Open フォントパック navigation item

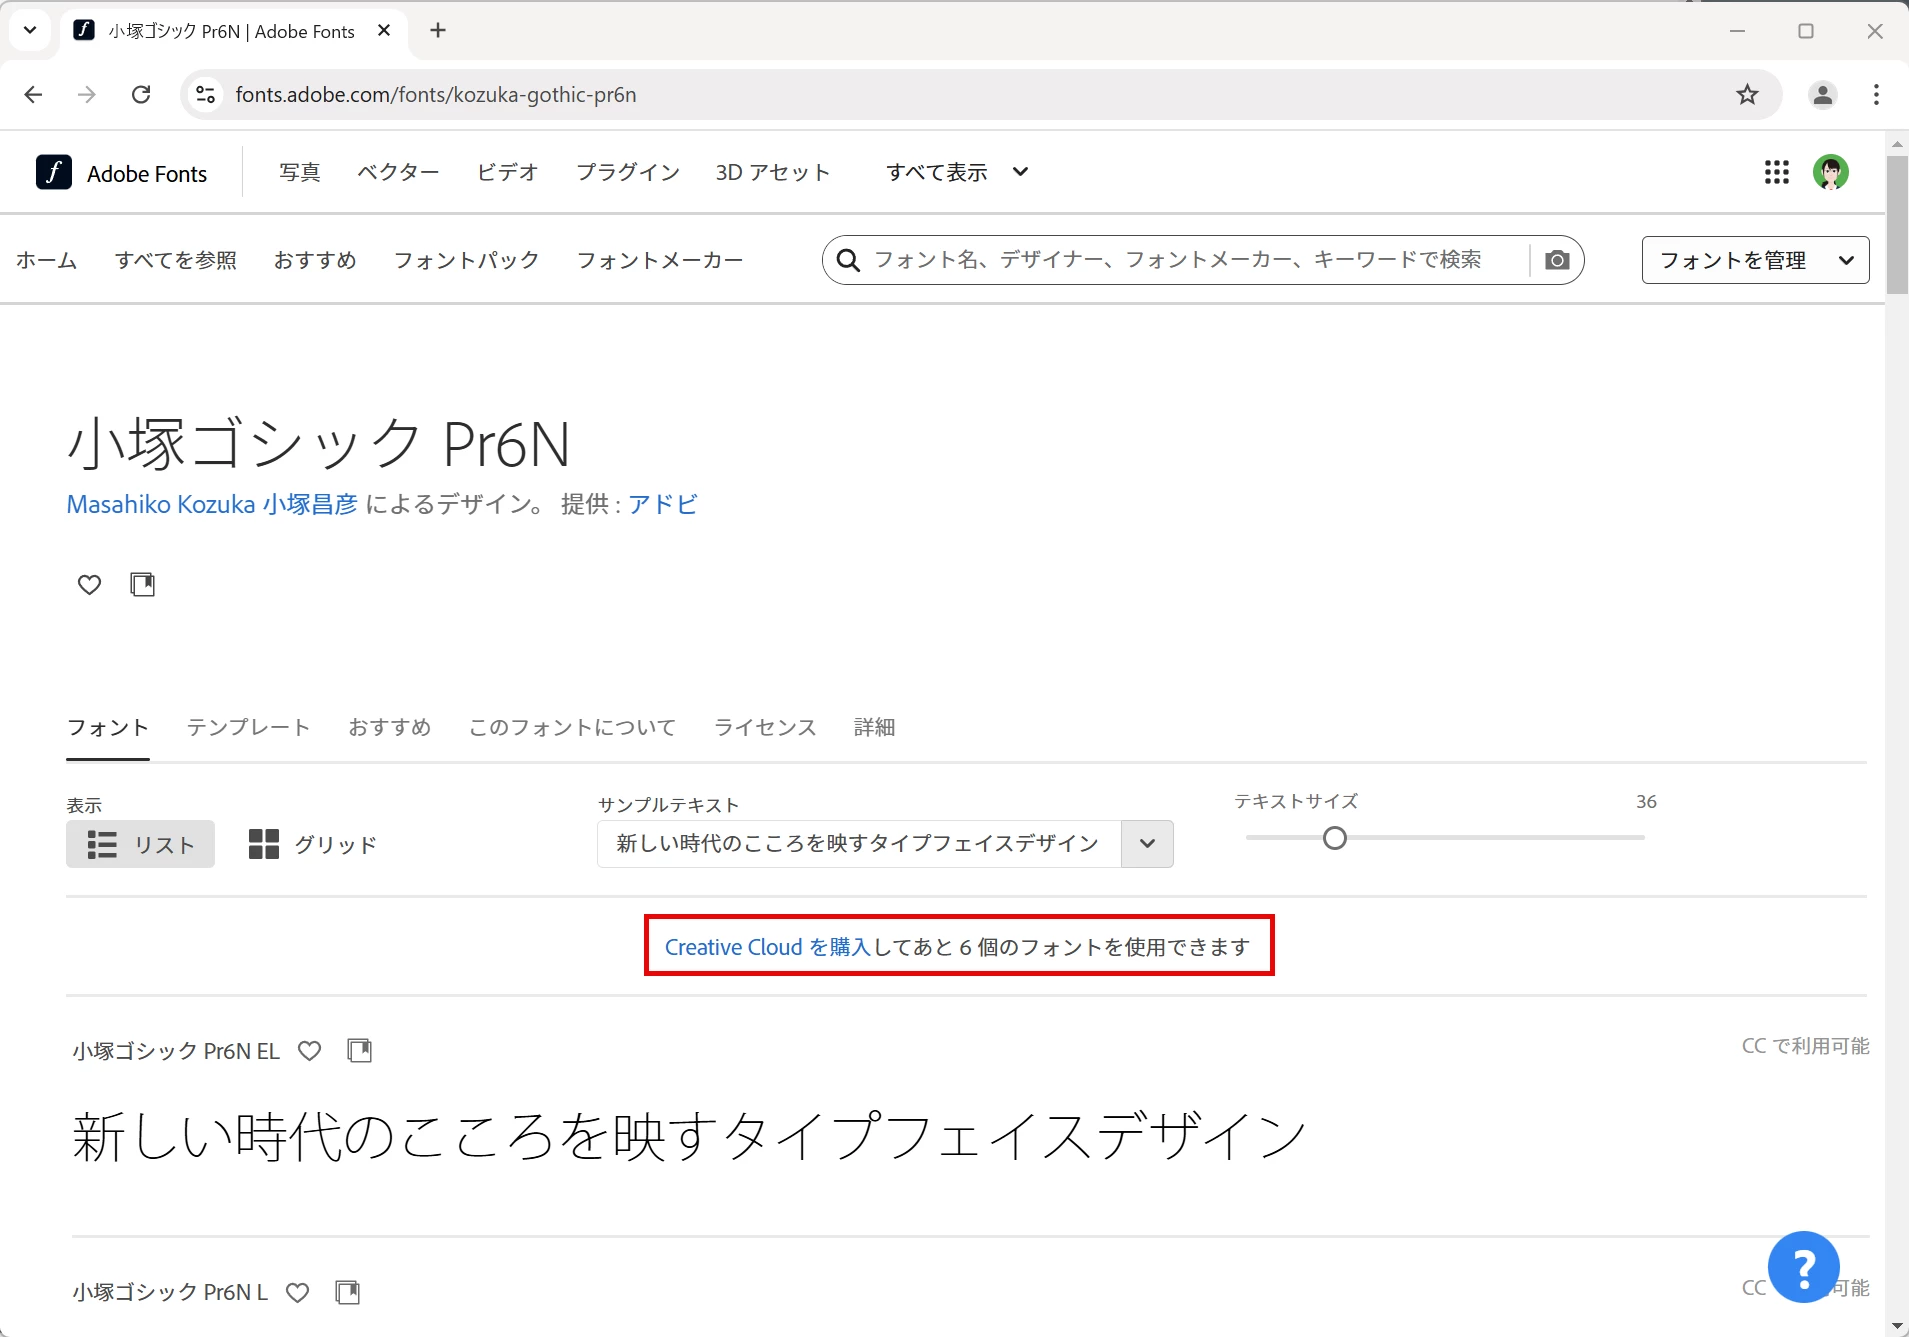(x=467, y=260)
